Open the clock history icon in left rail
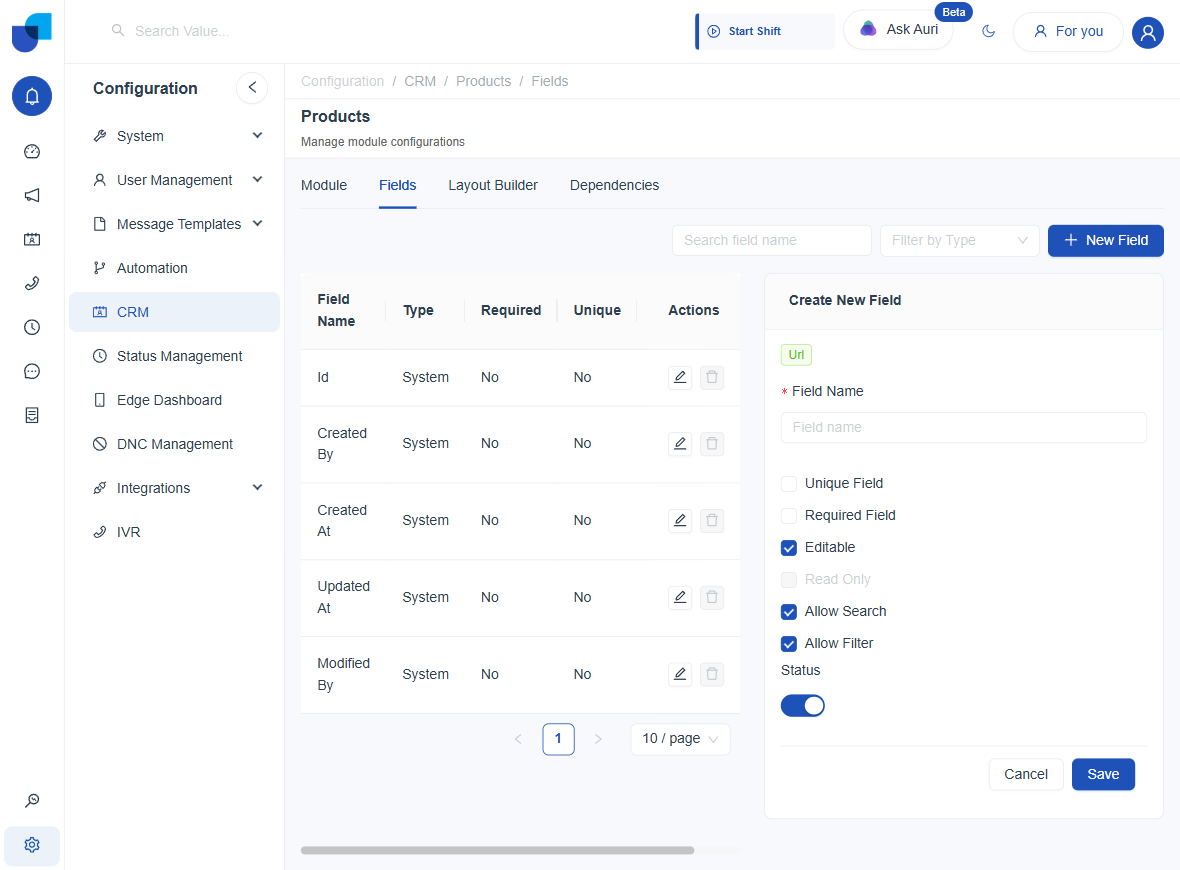Screen dimensions: 1180x870 pyautogui.click(x=32, y=327)
